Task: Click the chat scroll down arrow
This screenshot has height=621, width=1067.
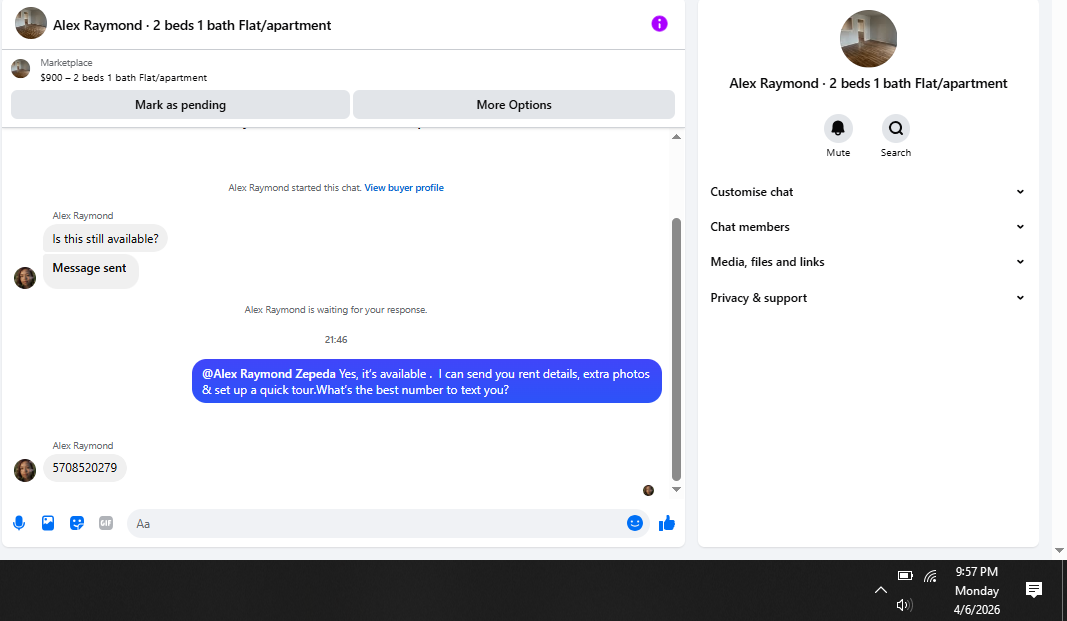Action: click(676, 489)
